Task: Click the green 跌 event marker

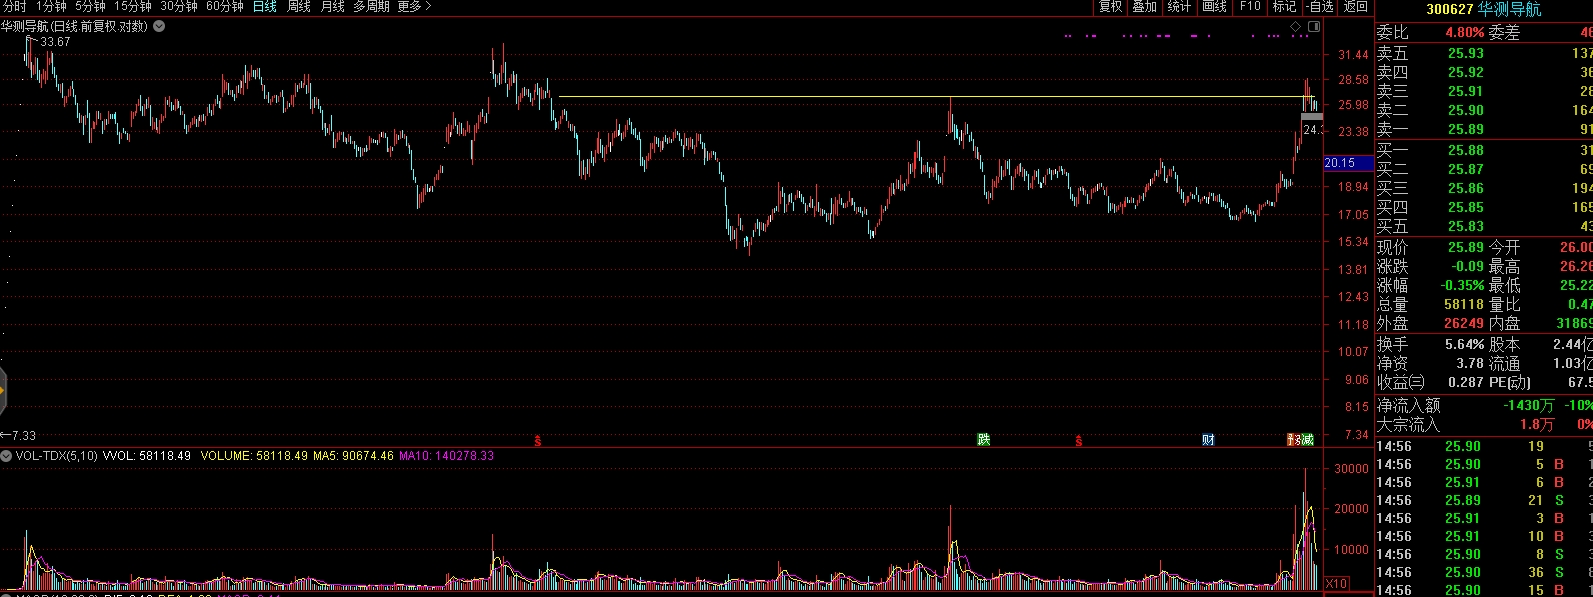Action: tap(984, 440)
